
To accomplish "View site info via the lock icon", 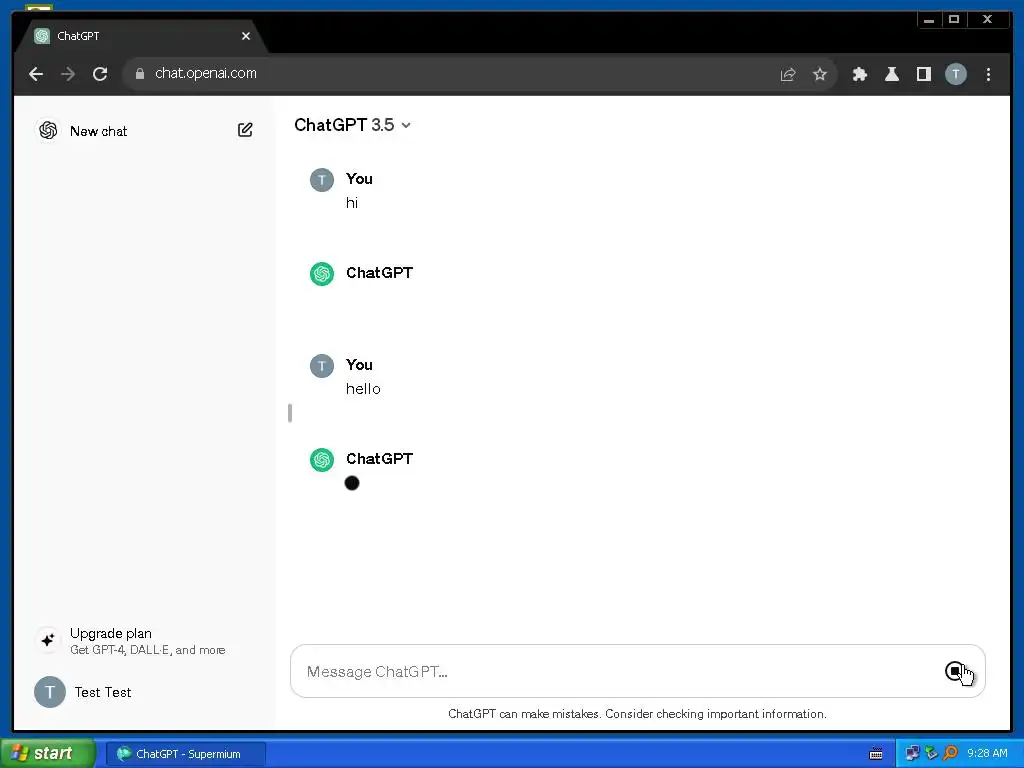I will [x=140, y=74].
